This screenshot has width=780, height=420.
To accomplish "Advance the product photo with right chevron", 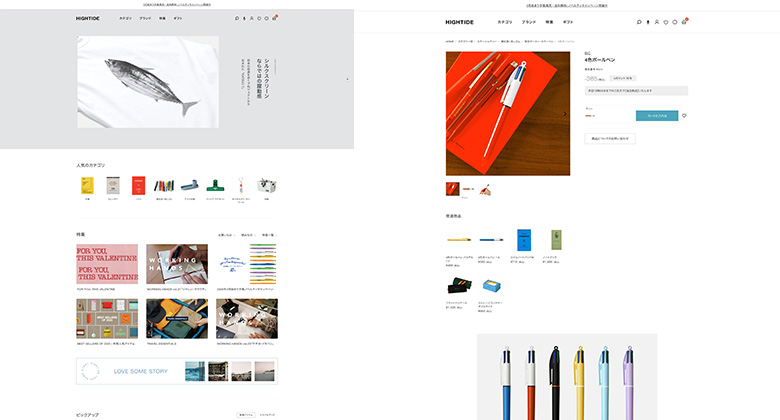I will [x=565, y=113].
